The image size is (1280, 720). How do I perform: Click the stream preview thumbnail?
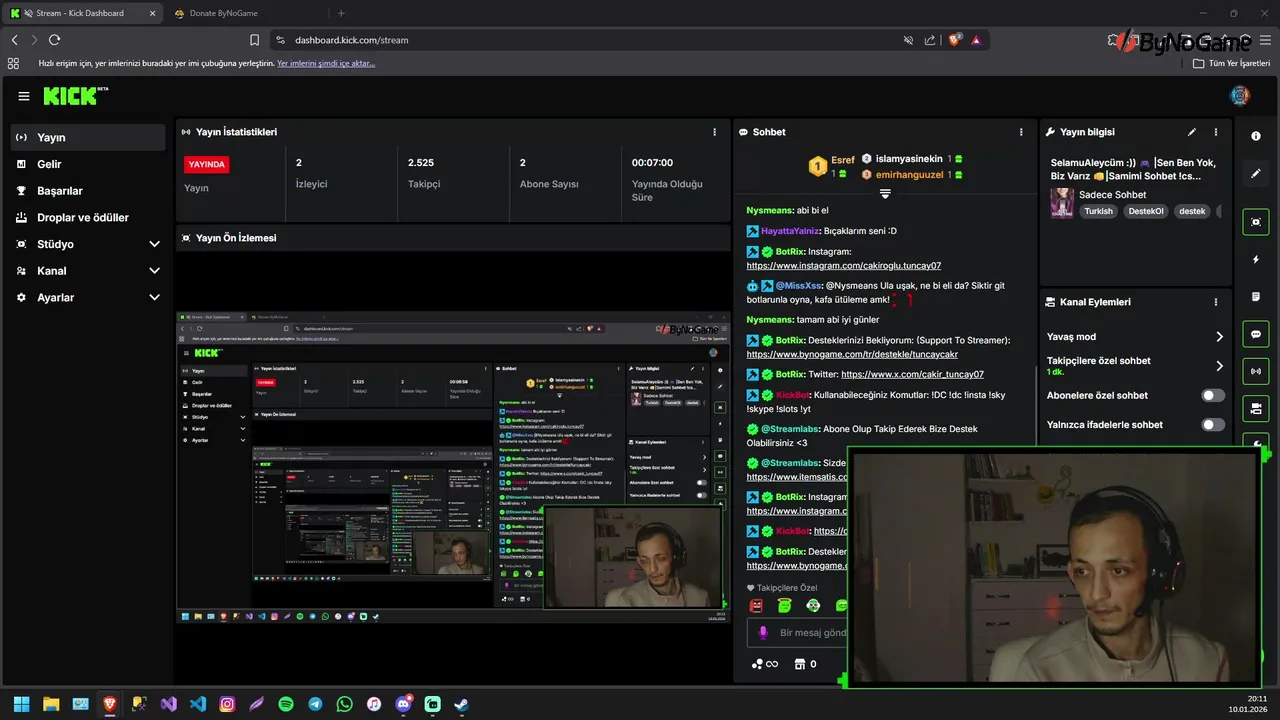pyautogui.click(x=453, y=467)
